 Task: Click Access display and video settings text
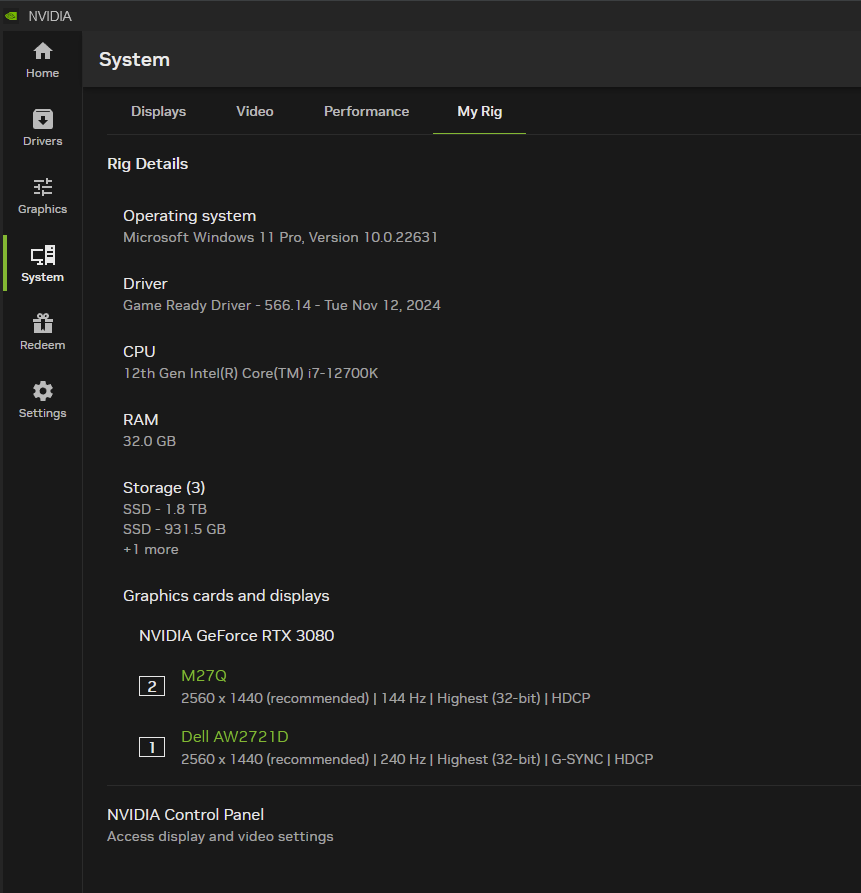(x=220, y=837)
